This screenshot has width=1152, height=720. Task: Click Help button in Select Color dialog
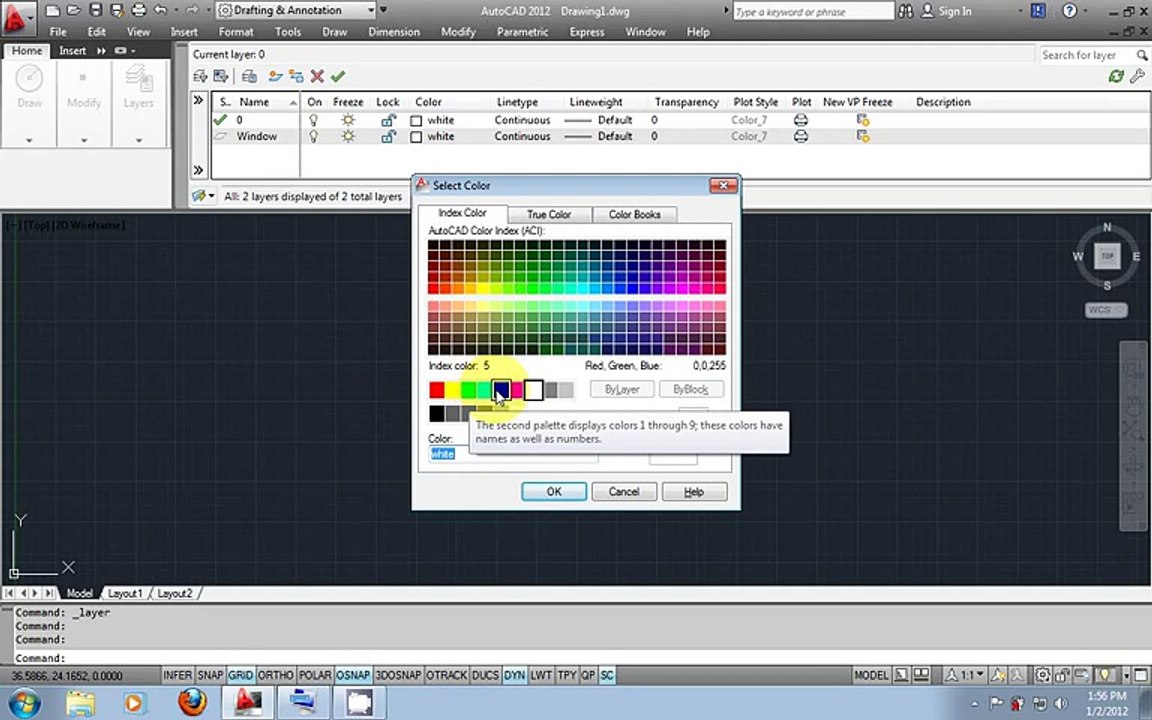[694, 492]
